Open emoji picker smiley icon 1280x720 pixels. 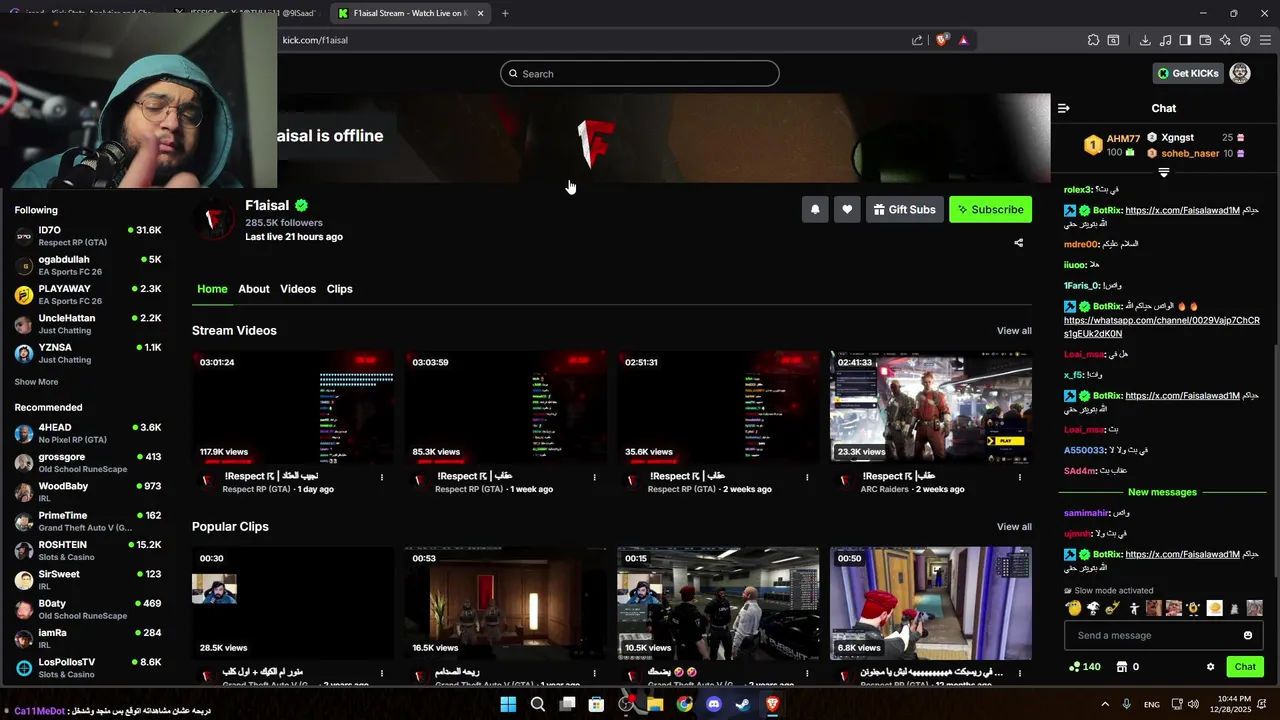[x=1248, y=635]
